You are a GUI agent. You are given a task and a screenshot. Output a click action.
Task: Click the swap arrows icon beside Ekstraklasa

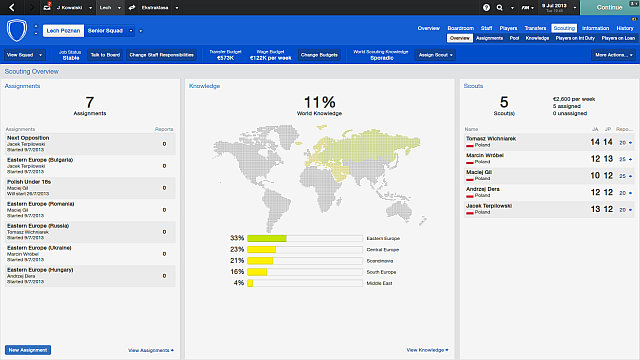click(x=132, y=7)
